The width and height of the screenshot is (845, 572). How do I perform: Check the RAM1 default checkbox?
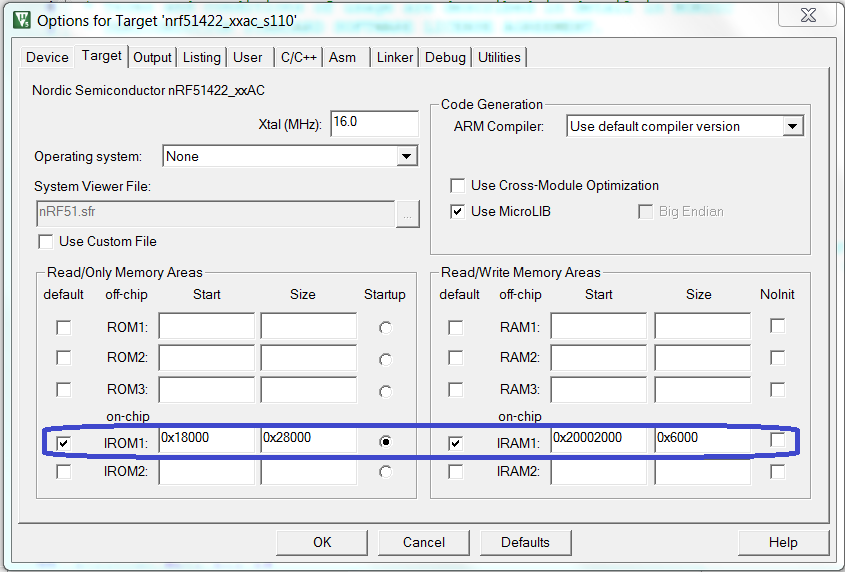pyautogui.click(x=456, y=327)
